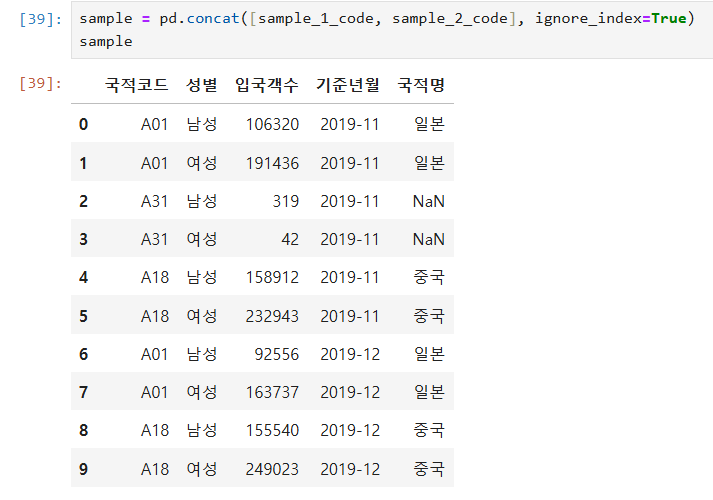Click the 국적코드 column header
This screenshot has width=713, height=500.
[x=136, y=85]
